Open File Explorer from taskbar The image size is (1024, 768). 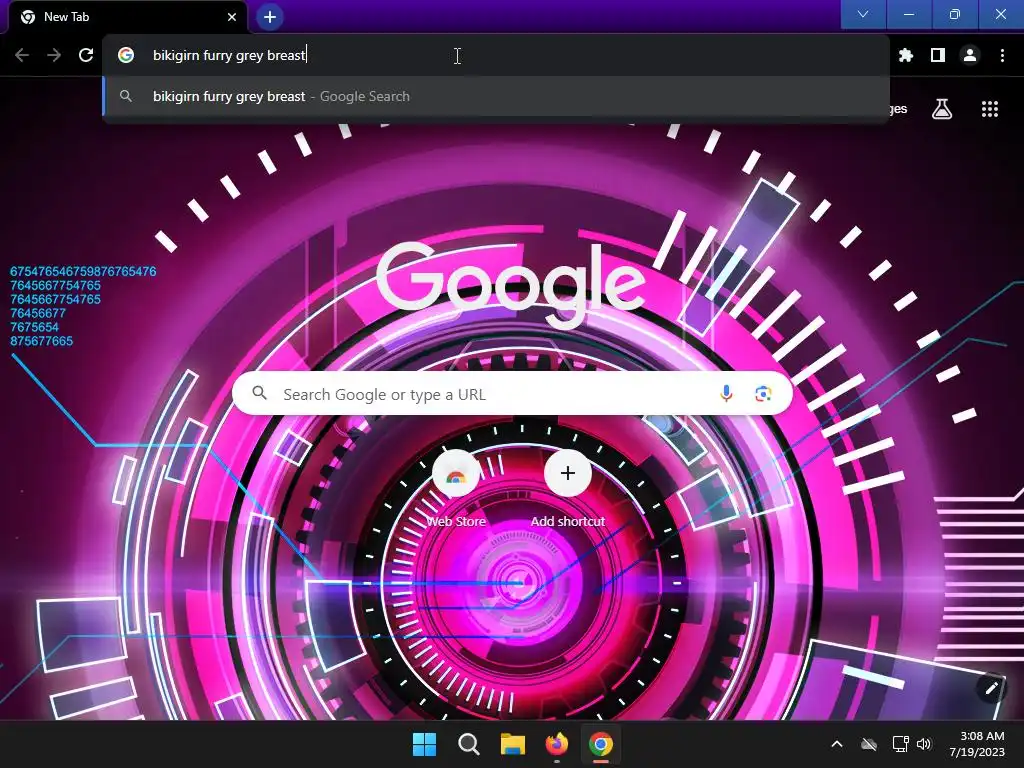click(513, 744)
